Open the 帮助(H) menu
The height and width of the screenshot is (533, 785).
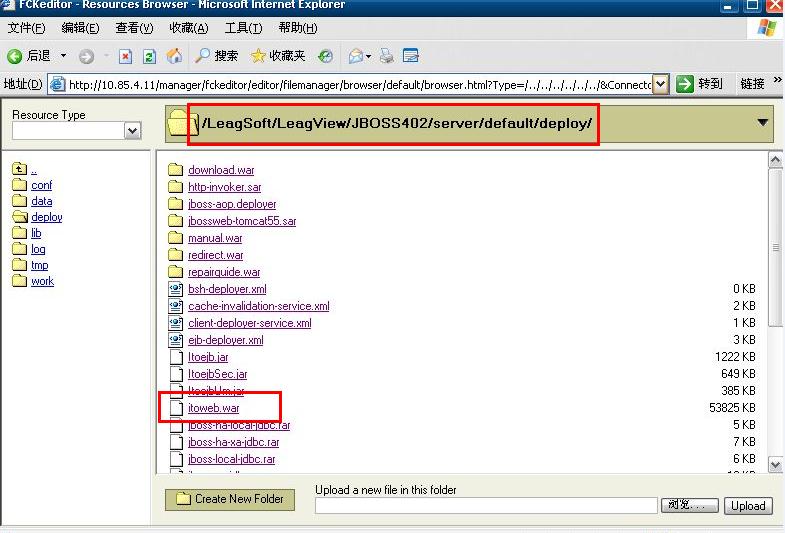(298, 28)
